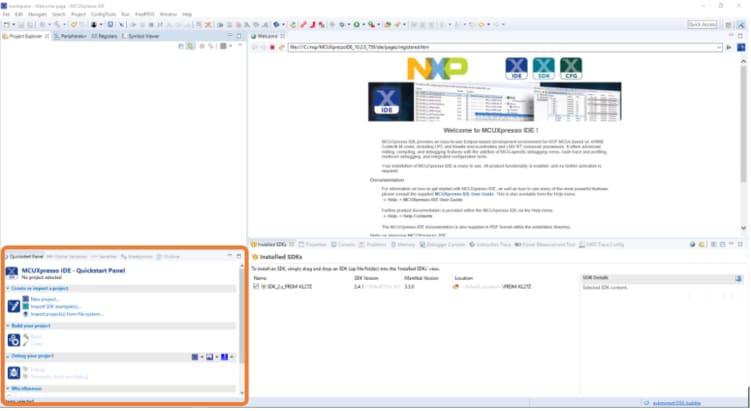Click the New project icon in Quickstart Panel
This screenshot has width=751, height=411.
tap(26, 299)
